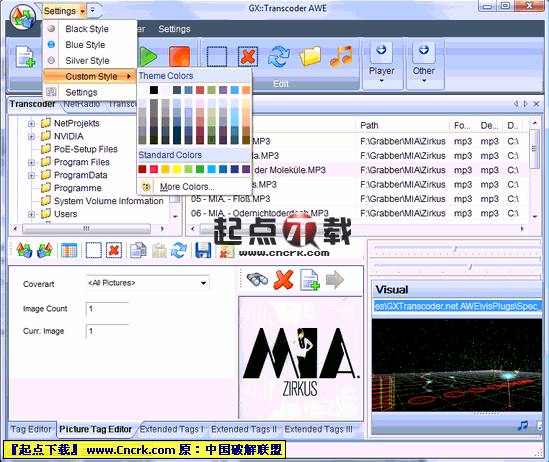
Task: Pick the black theme color swatch
Action: [x=154, y=90]
